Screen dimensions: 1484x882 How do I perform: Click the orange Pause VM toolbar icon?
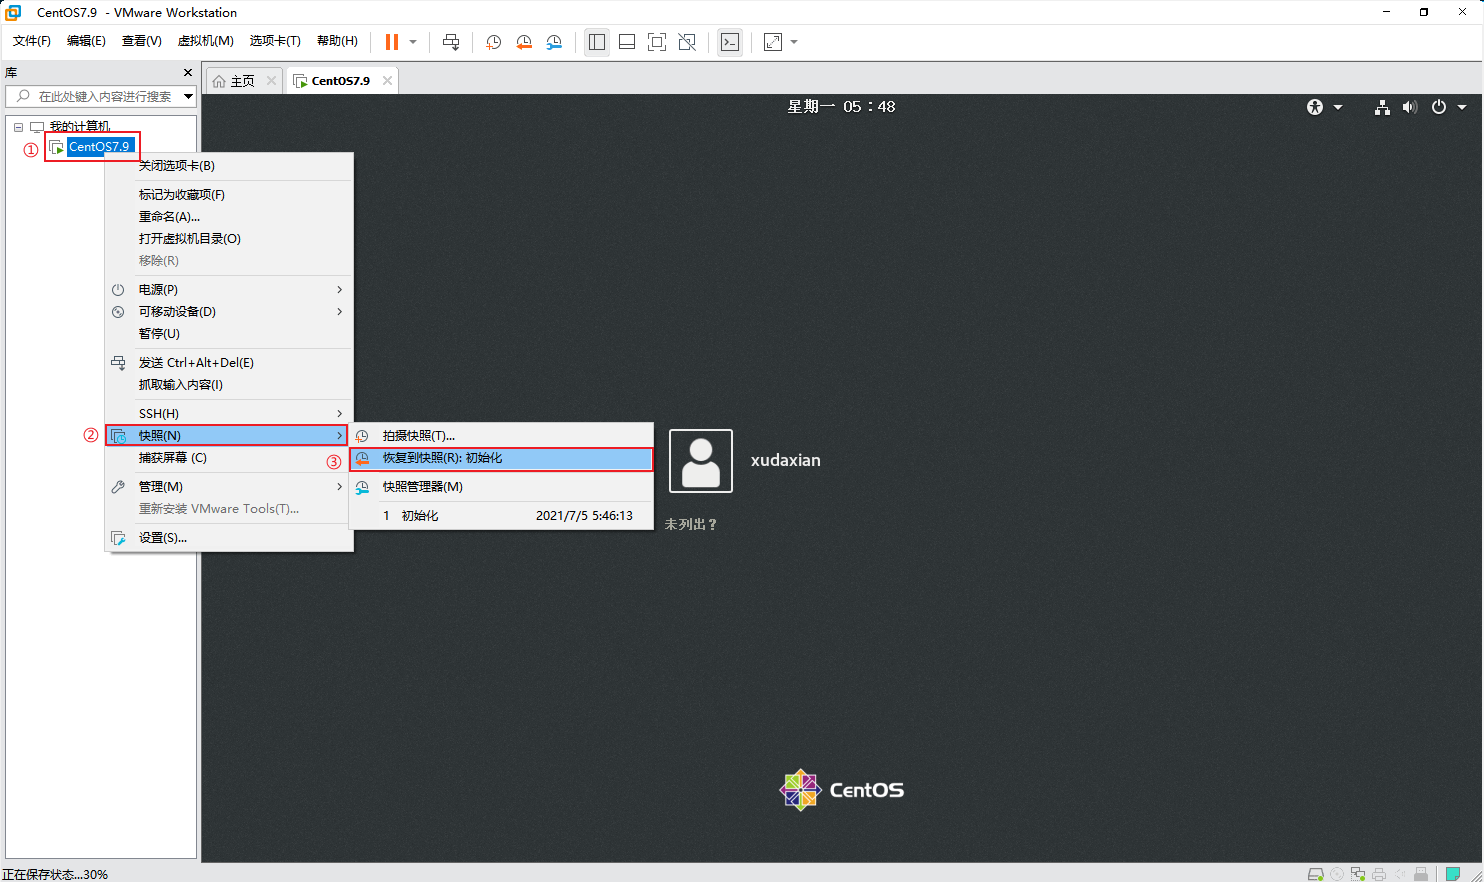tap(392, 42)
